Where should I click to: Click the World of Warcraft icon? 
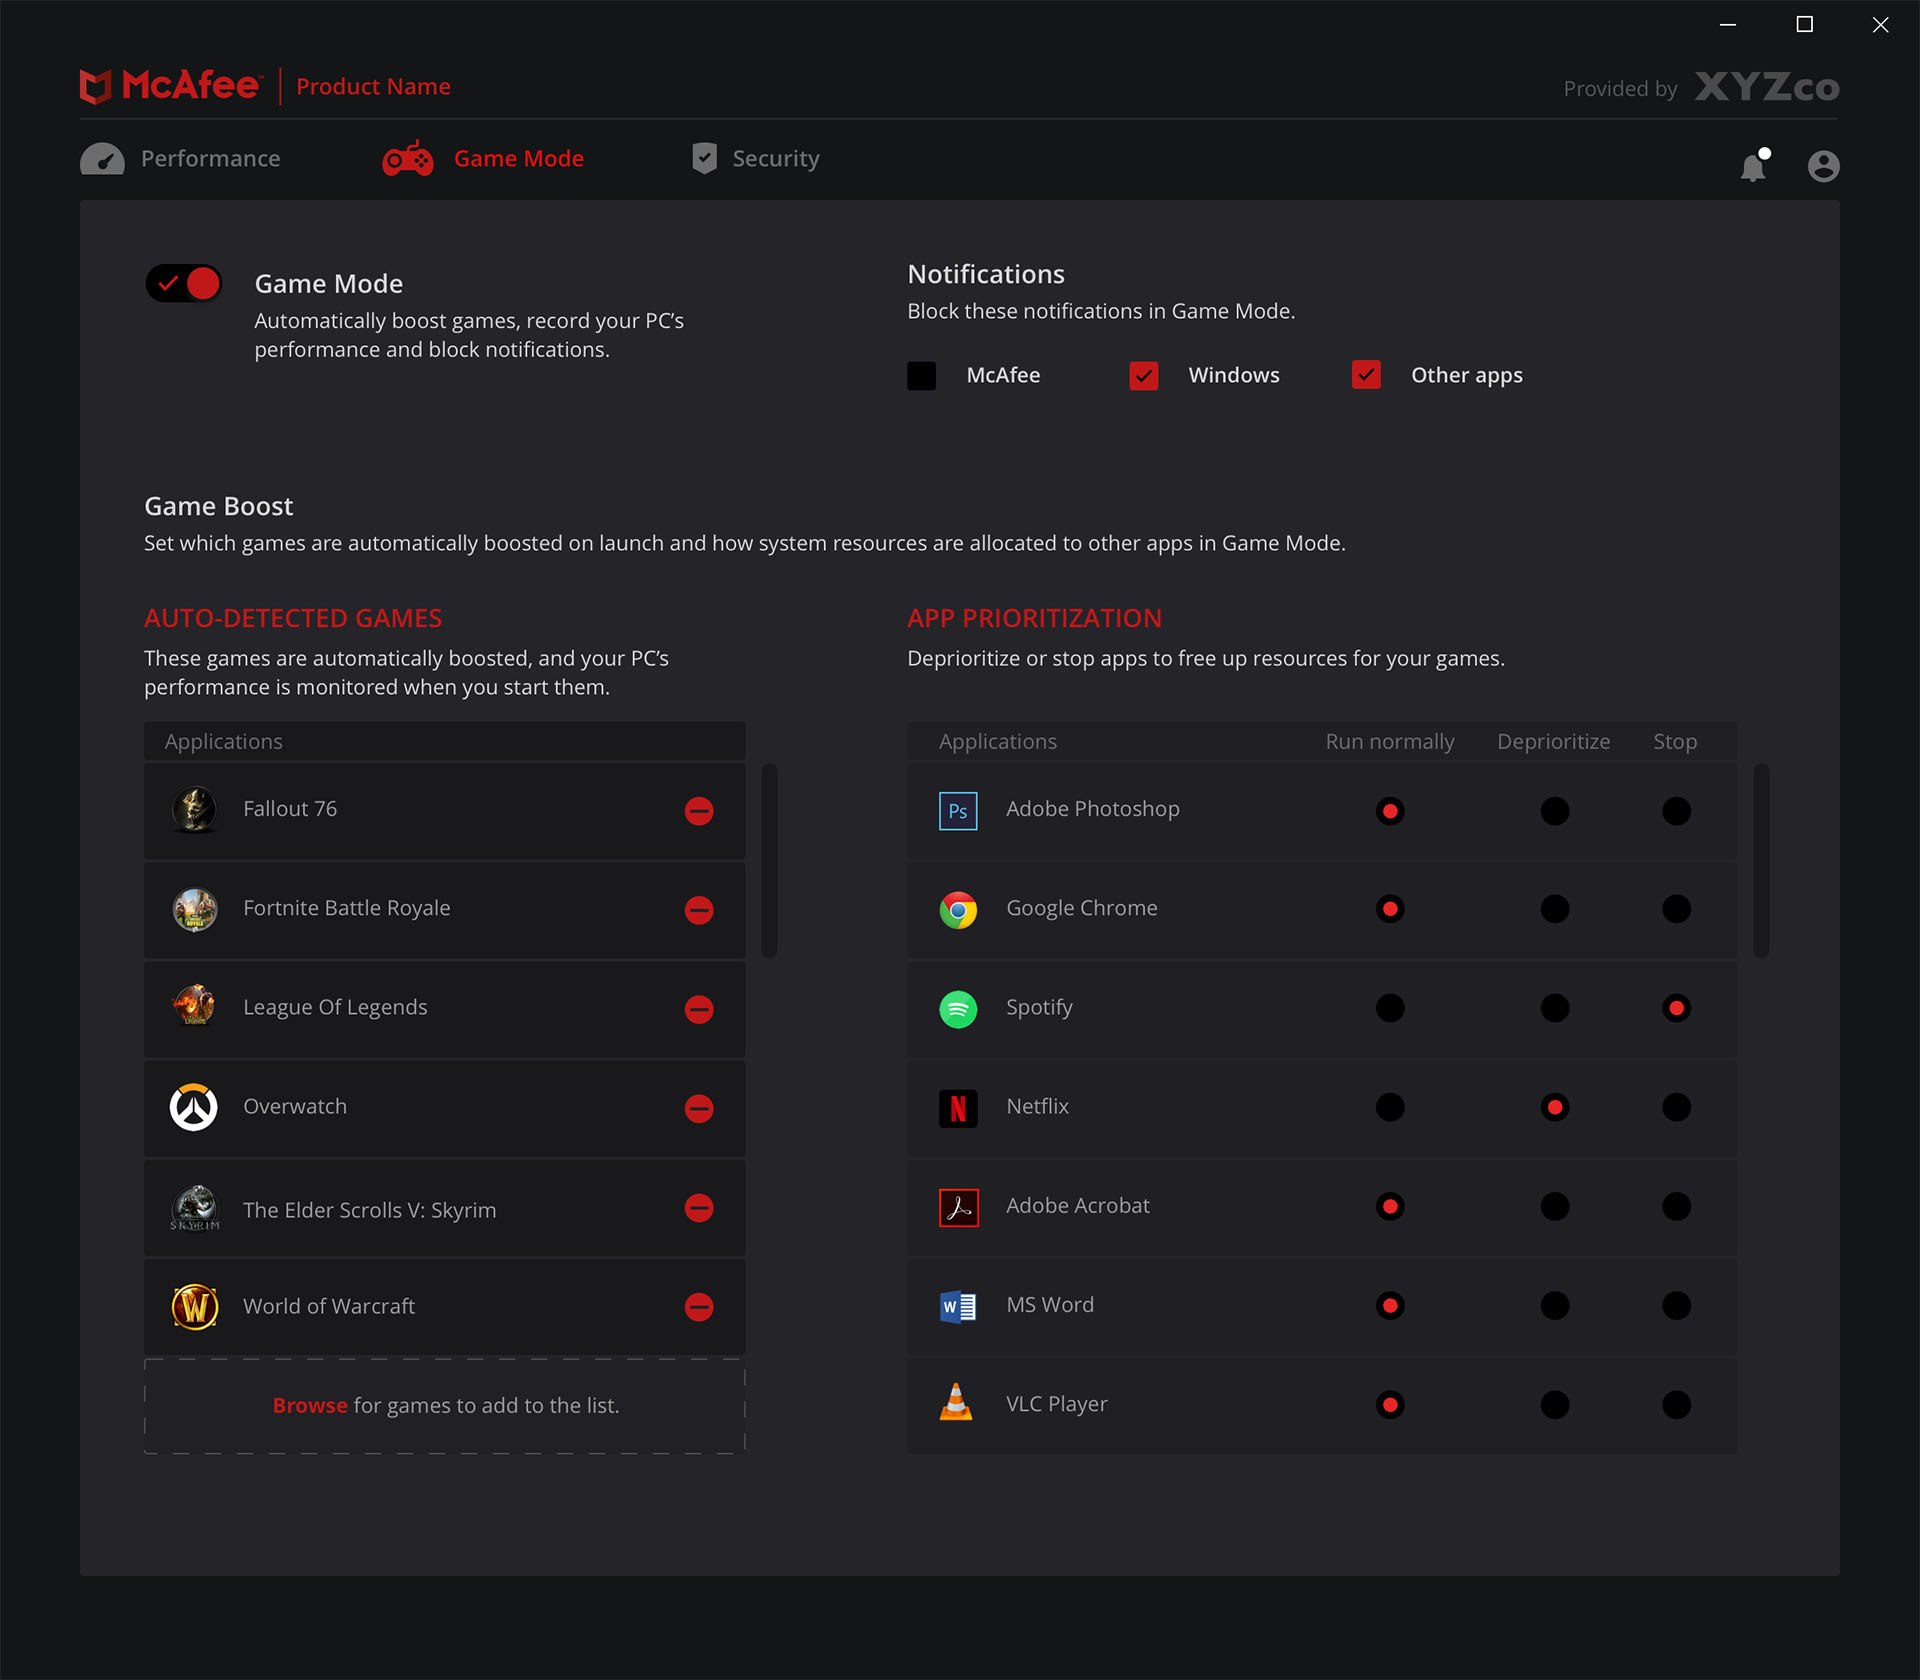coord(194,1306)
